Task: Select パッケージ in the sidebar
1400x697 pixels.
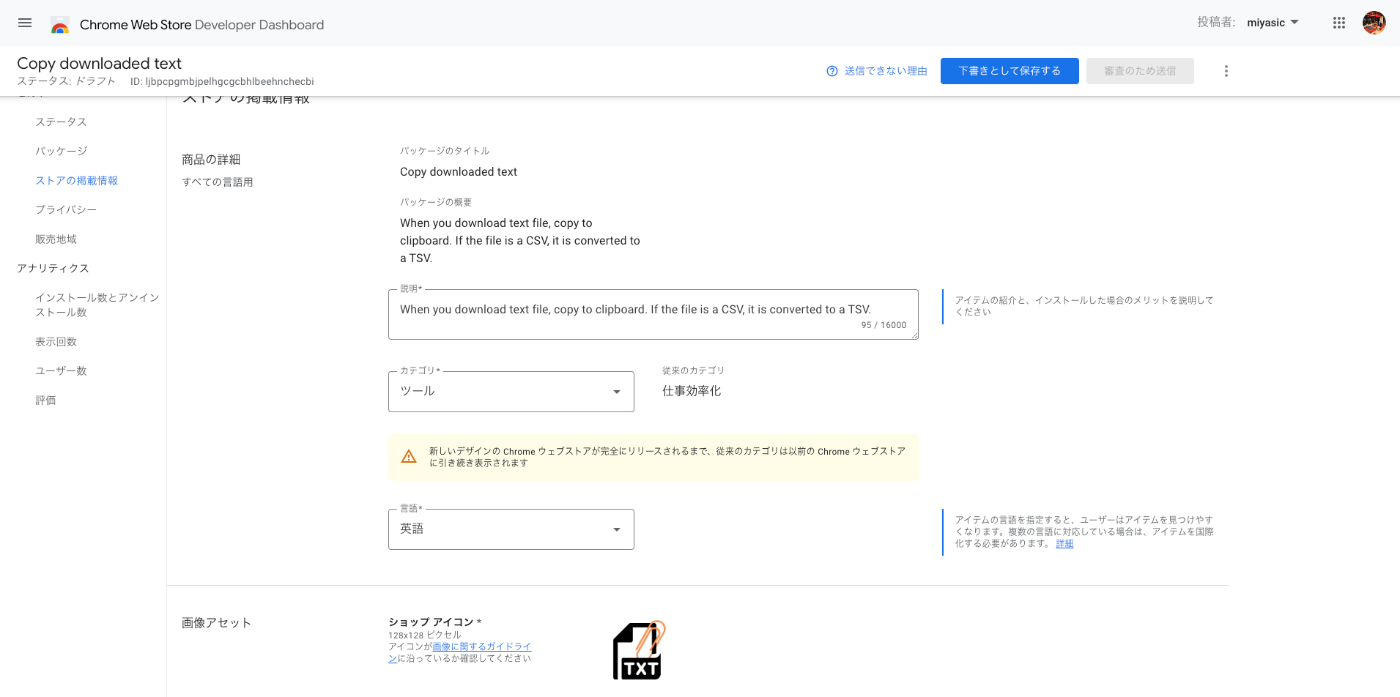Action: tap(61, 151)
